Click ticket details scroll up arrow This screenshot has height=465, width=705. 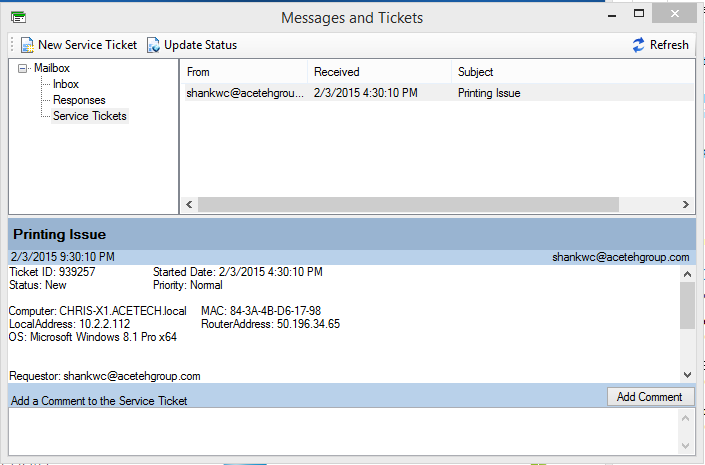687,274
